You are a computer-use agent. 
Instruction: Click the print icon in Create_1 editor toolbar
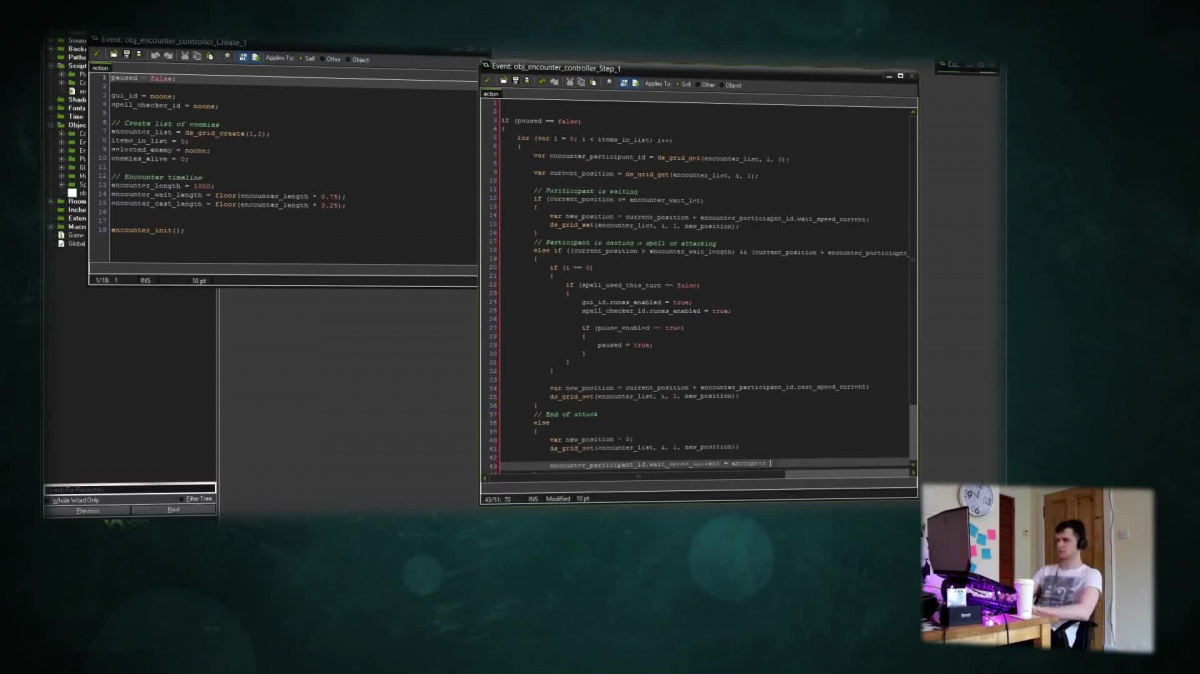[139, 55]
